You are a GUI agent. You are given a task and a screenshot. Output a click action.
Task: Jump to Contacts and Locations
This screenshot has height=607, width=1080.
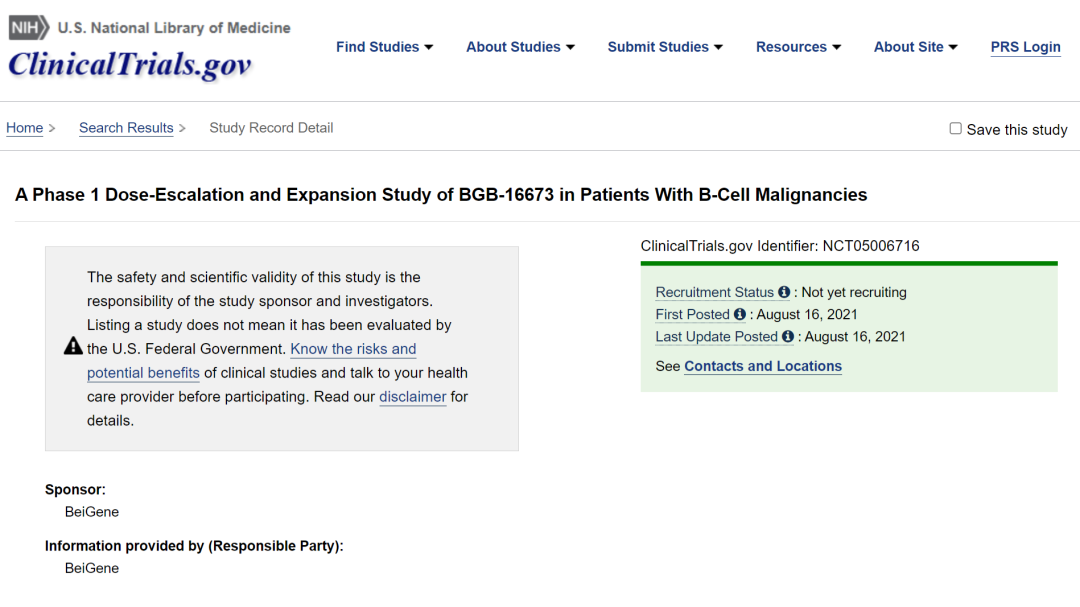pos(762,366)
